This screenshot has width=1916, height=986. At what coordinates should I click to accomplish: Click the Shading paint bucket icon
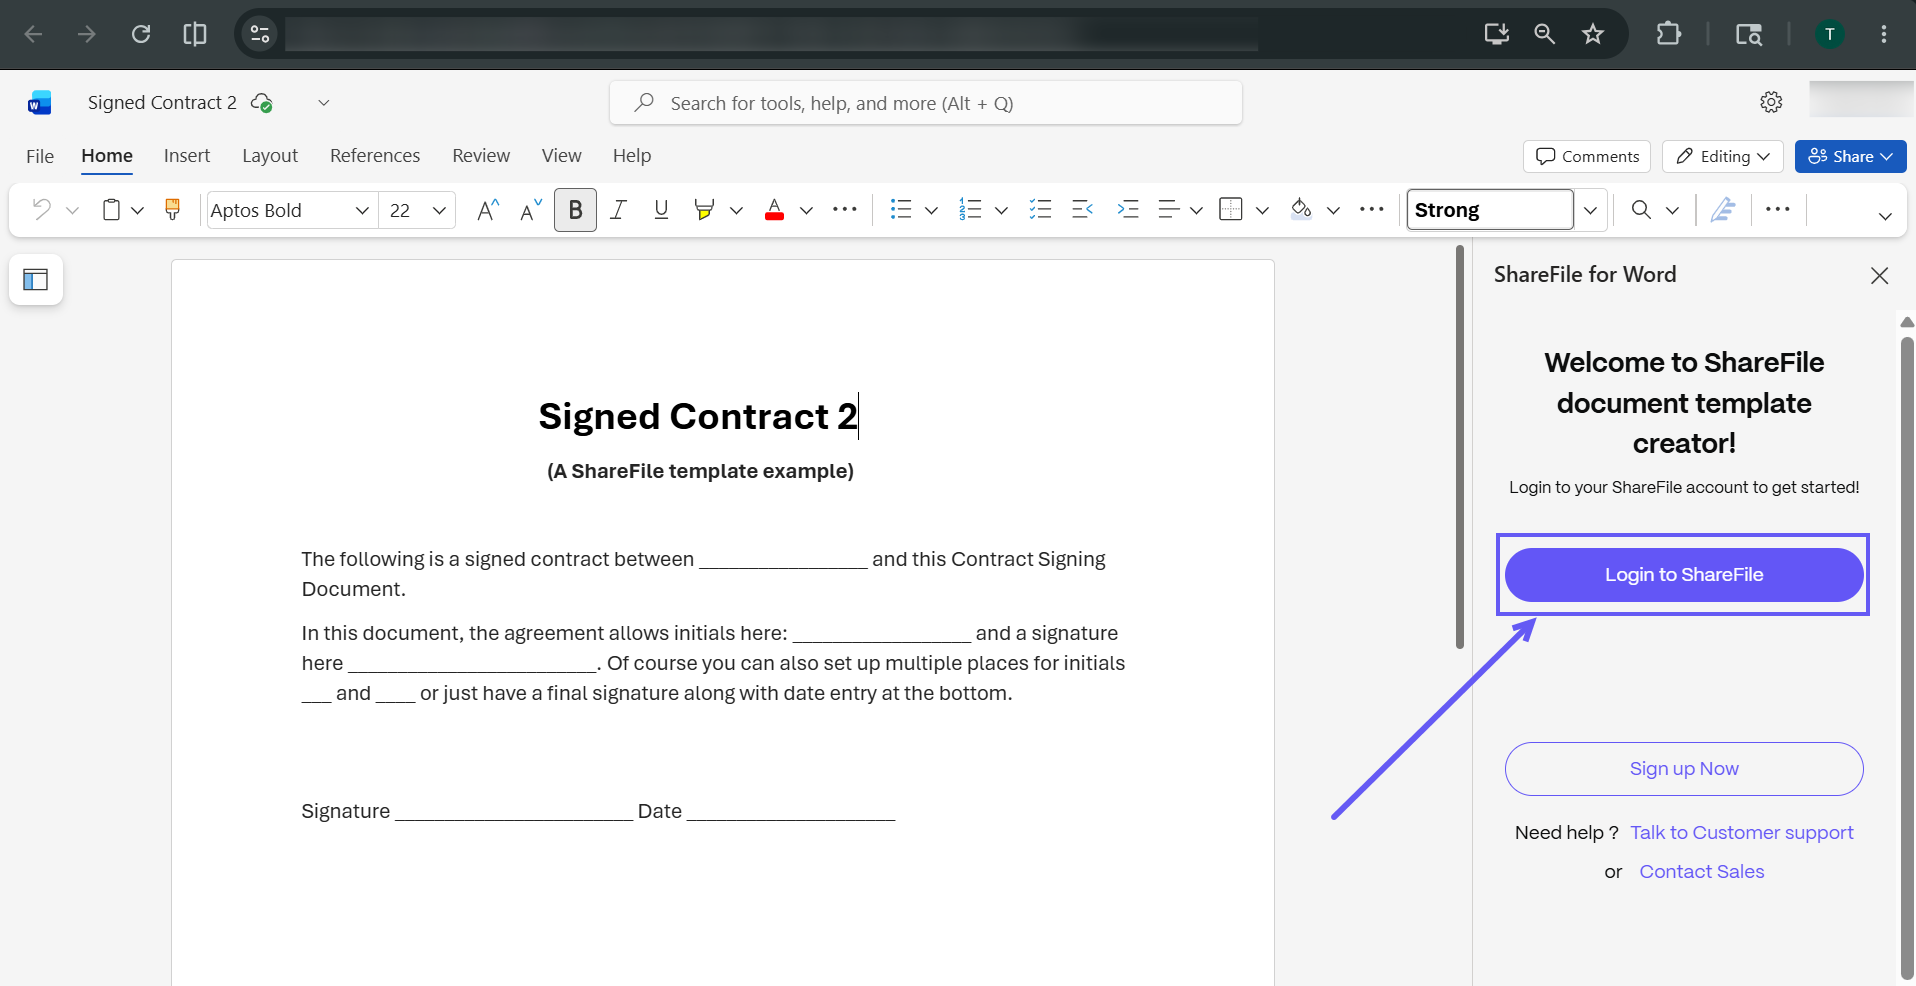[1301, 210]
